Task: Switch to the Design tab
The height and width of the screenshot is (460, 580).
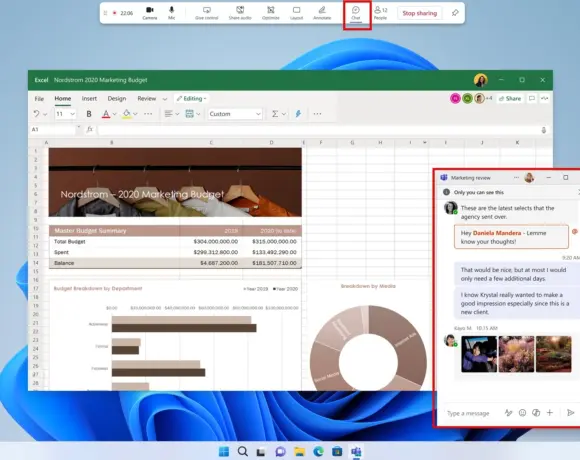Action: click(x=117, y=99)
